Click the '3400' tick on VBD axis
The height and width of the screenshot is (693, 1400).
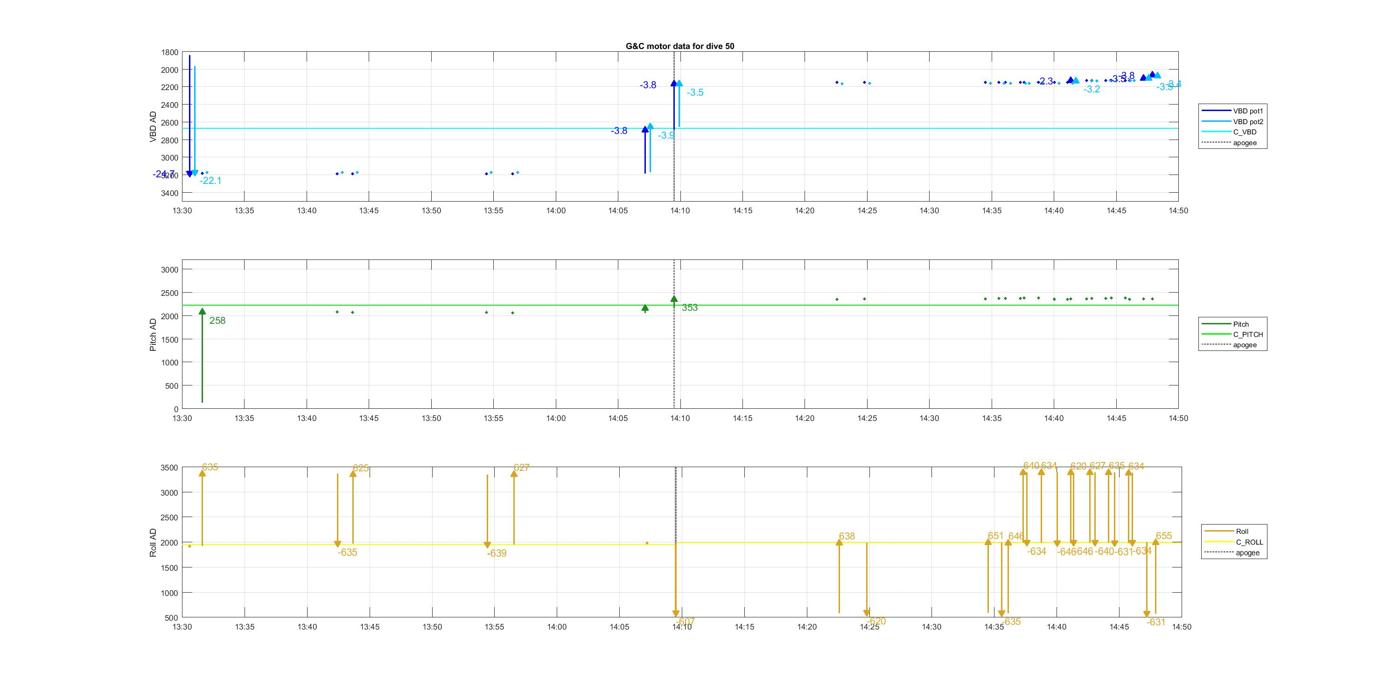169,193
